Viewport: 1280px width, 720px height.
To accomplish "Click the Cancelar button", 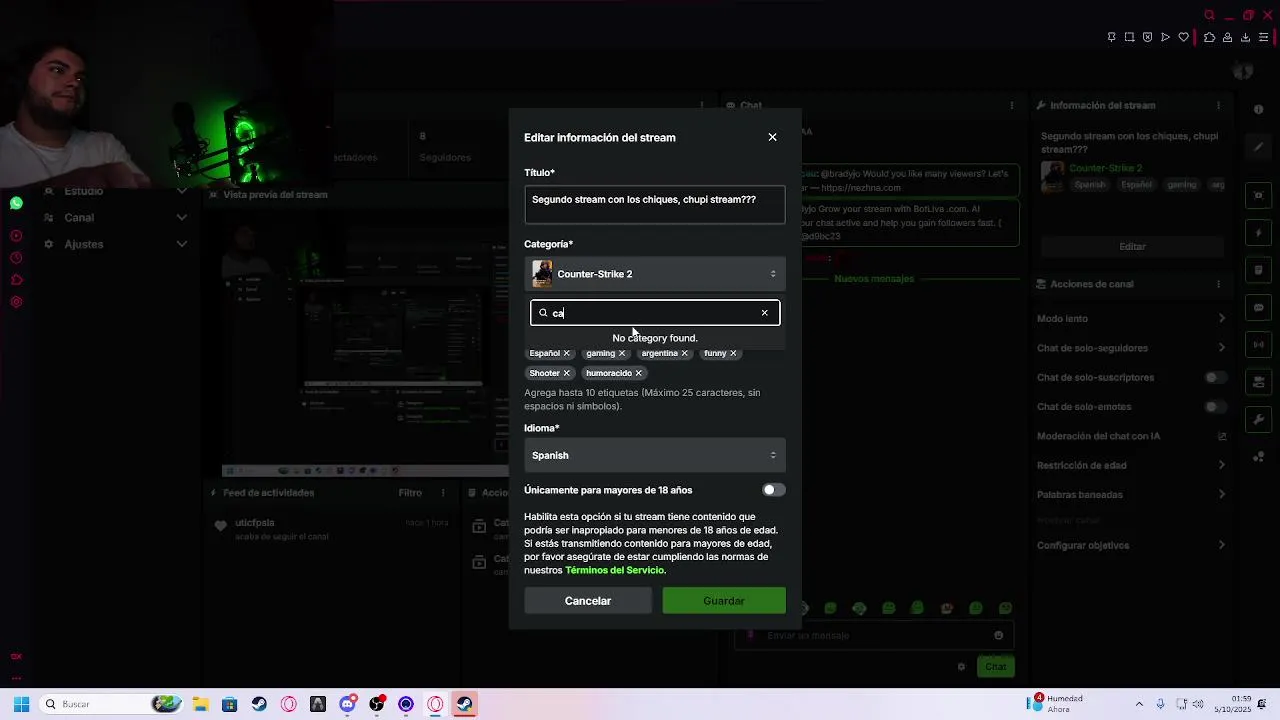I will 588,601.
